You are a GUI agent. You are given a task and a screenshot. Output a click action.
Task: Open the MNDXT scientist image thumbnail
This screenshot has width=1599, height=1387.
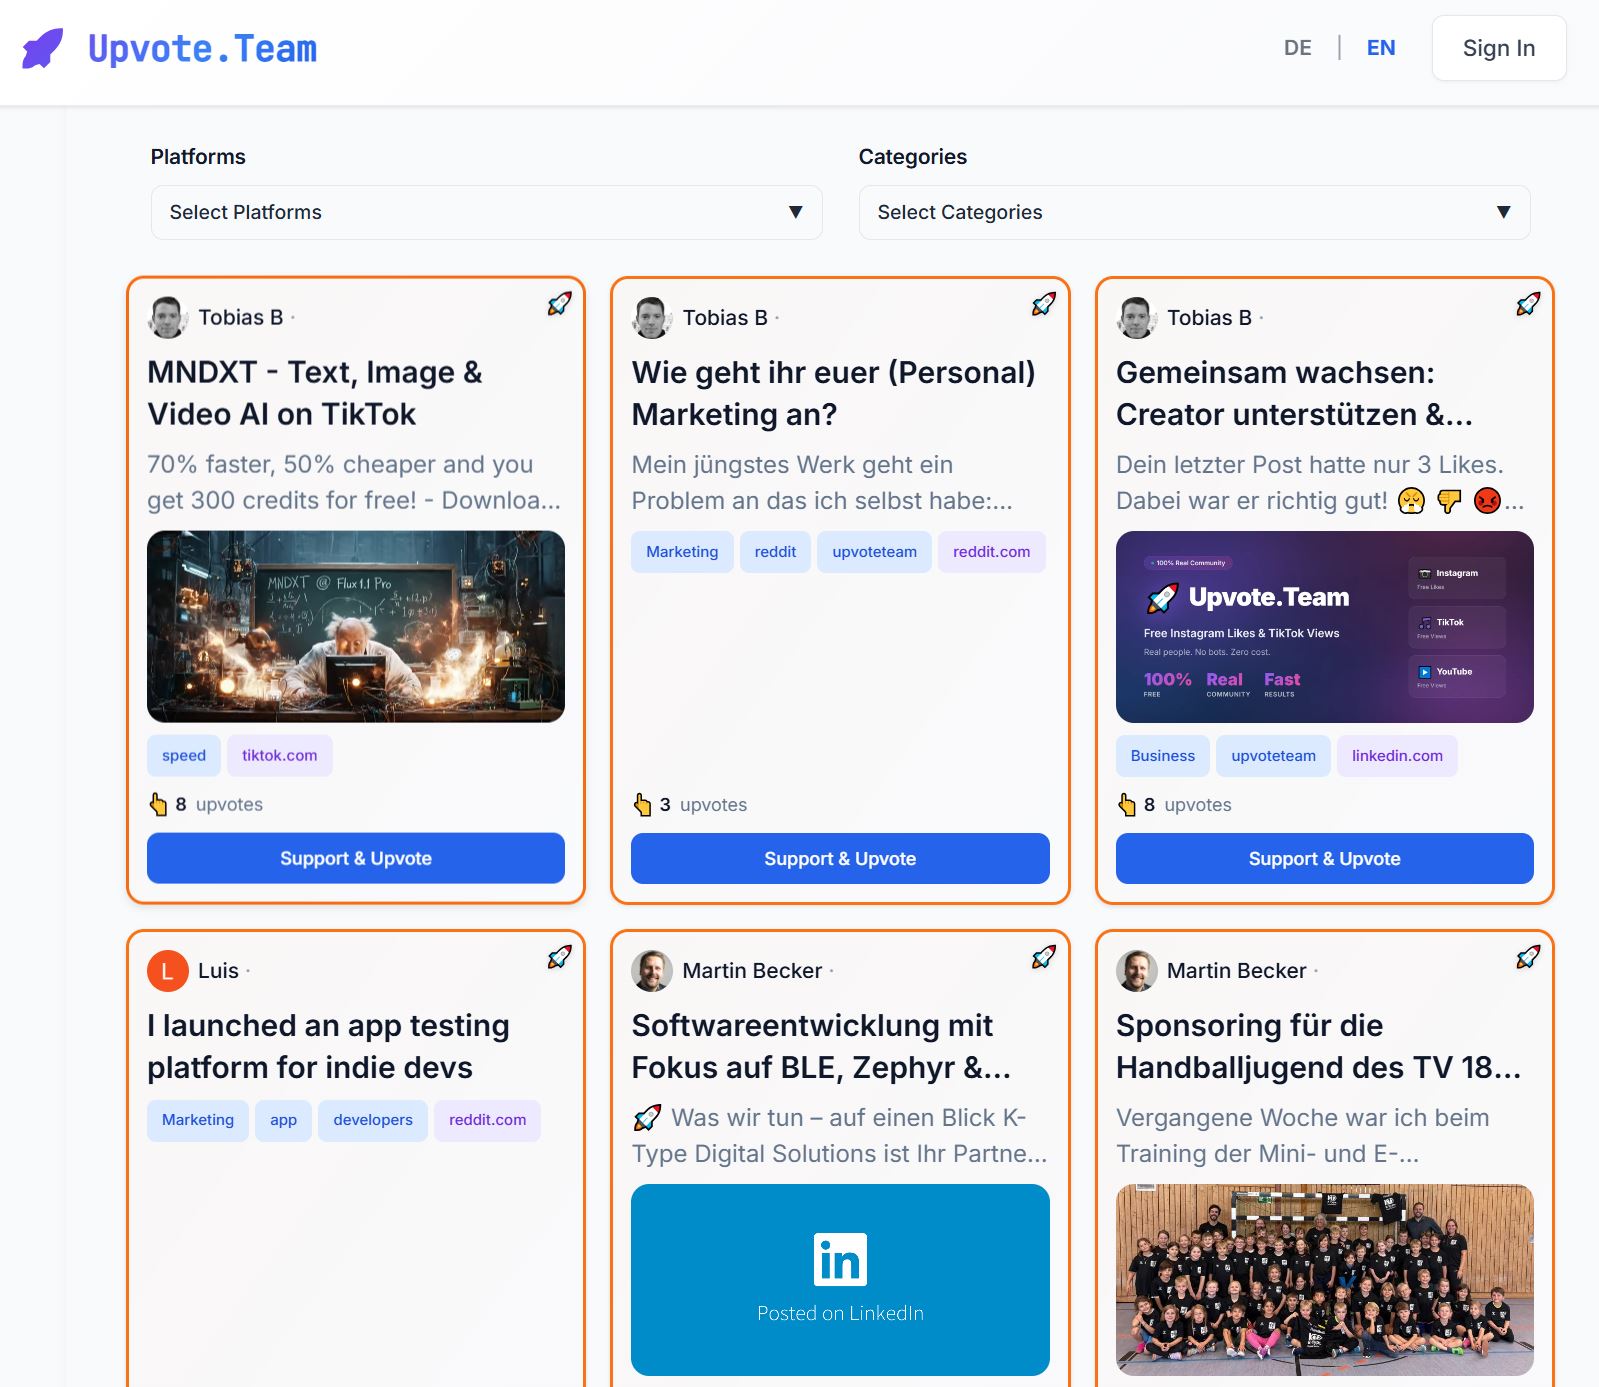356,627
